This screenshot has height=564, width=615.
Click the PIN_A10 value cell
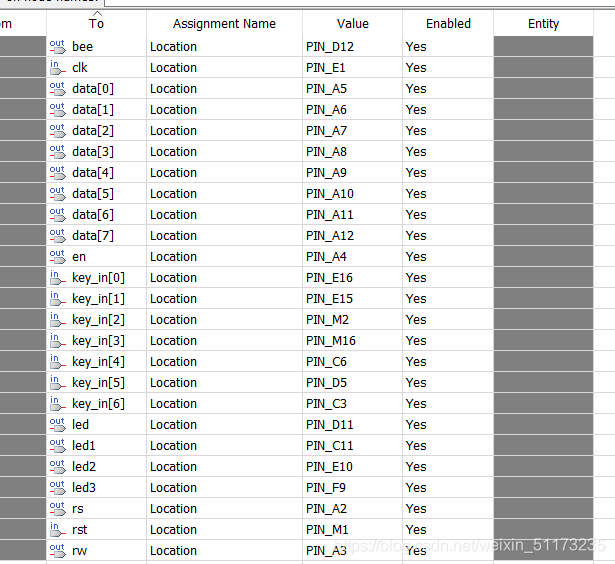(353, 194)
